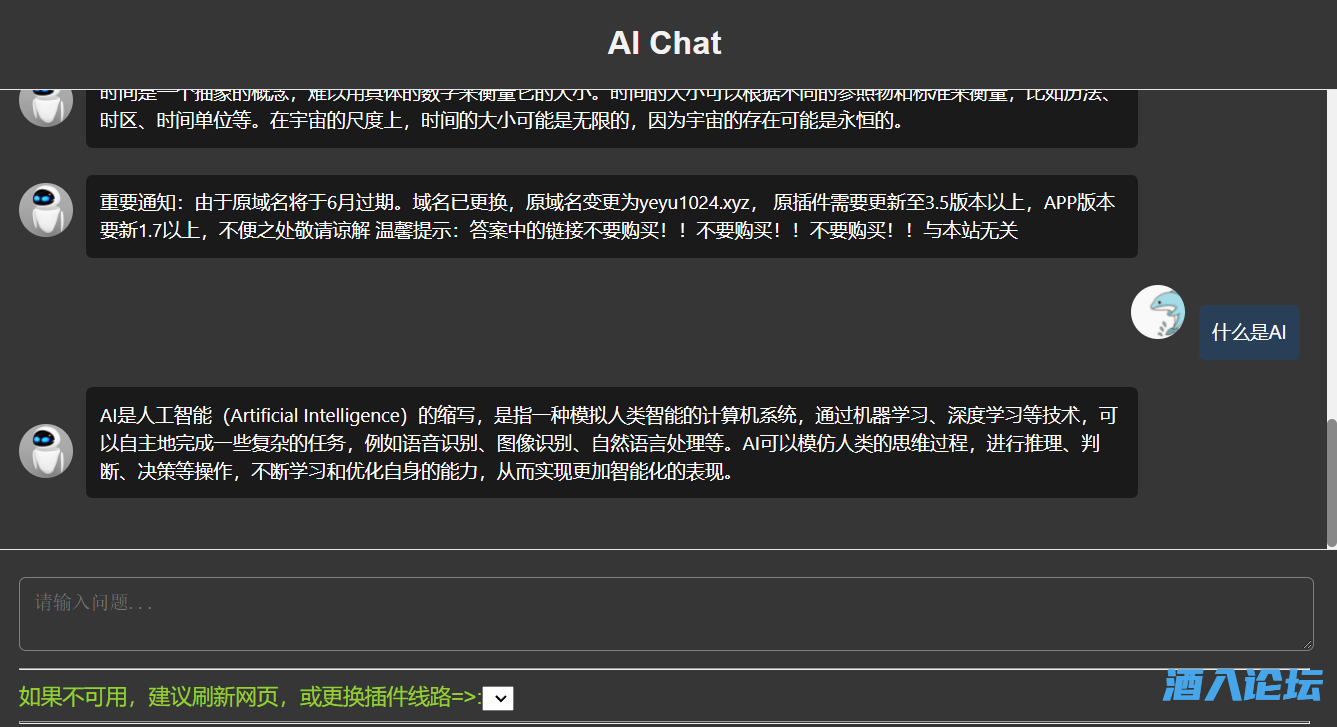Click the 酒入论坛 watermark logo
Screen dimensions: 1337x727
pos(1242,686)
